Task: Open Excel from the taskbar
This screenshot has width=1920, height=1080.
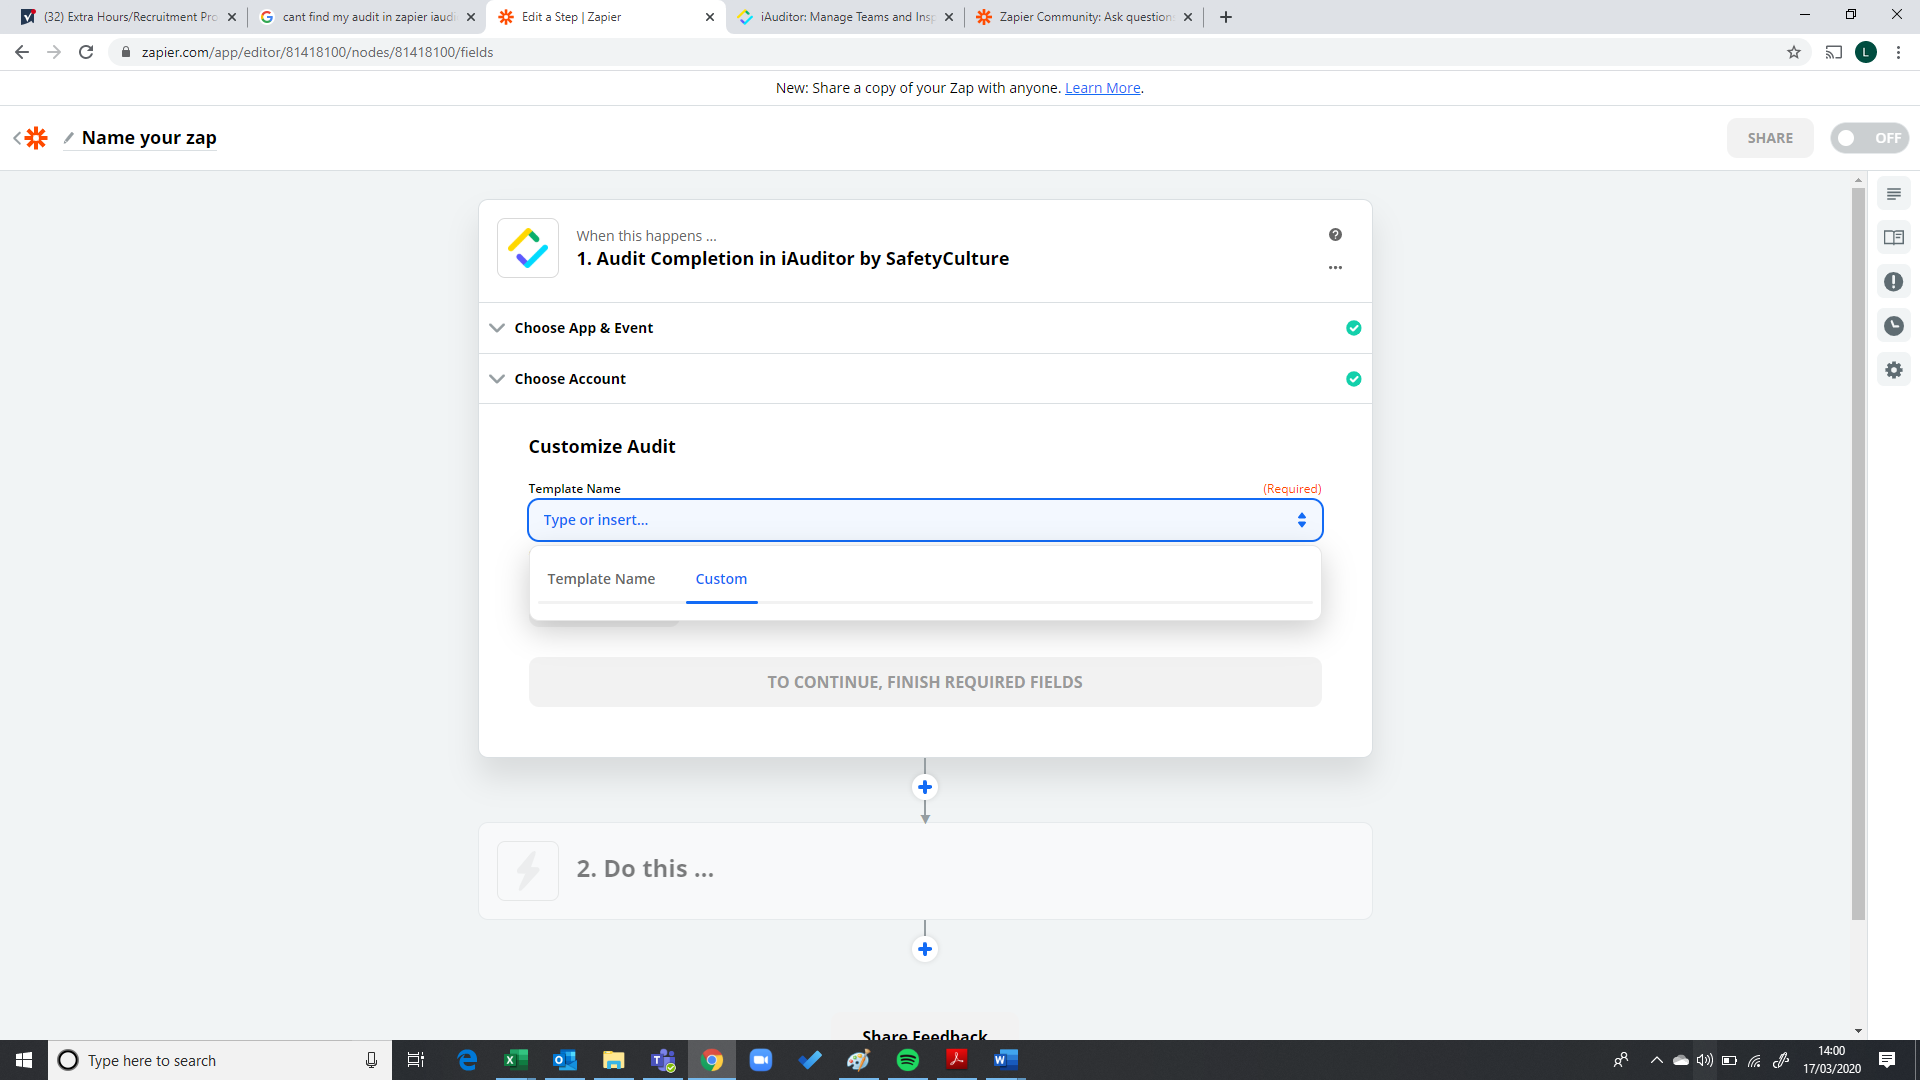Action: pyautogui.click(x=516, y=1060)
